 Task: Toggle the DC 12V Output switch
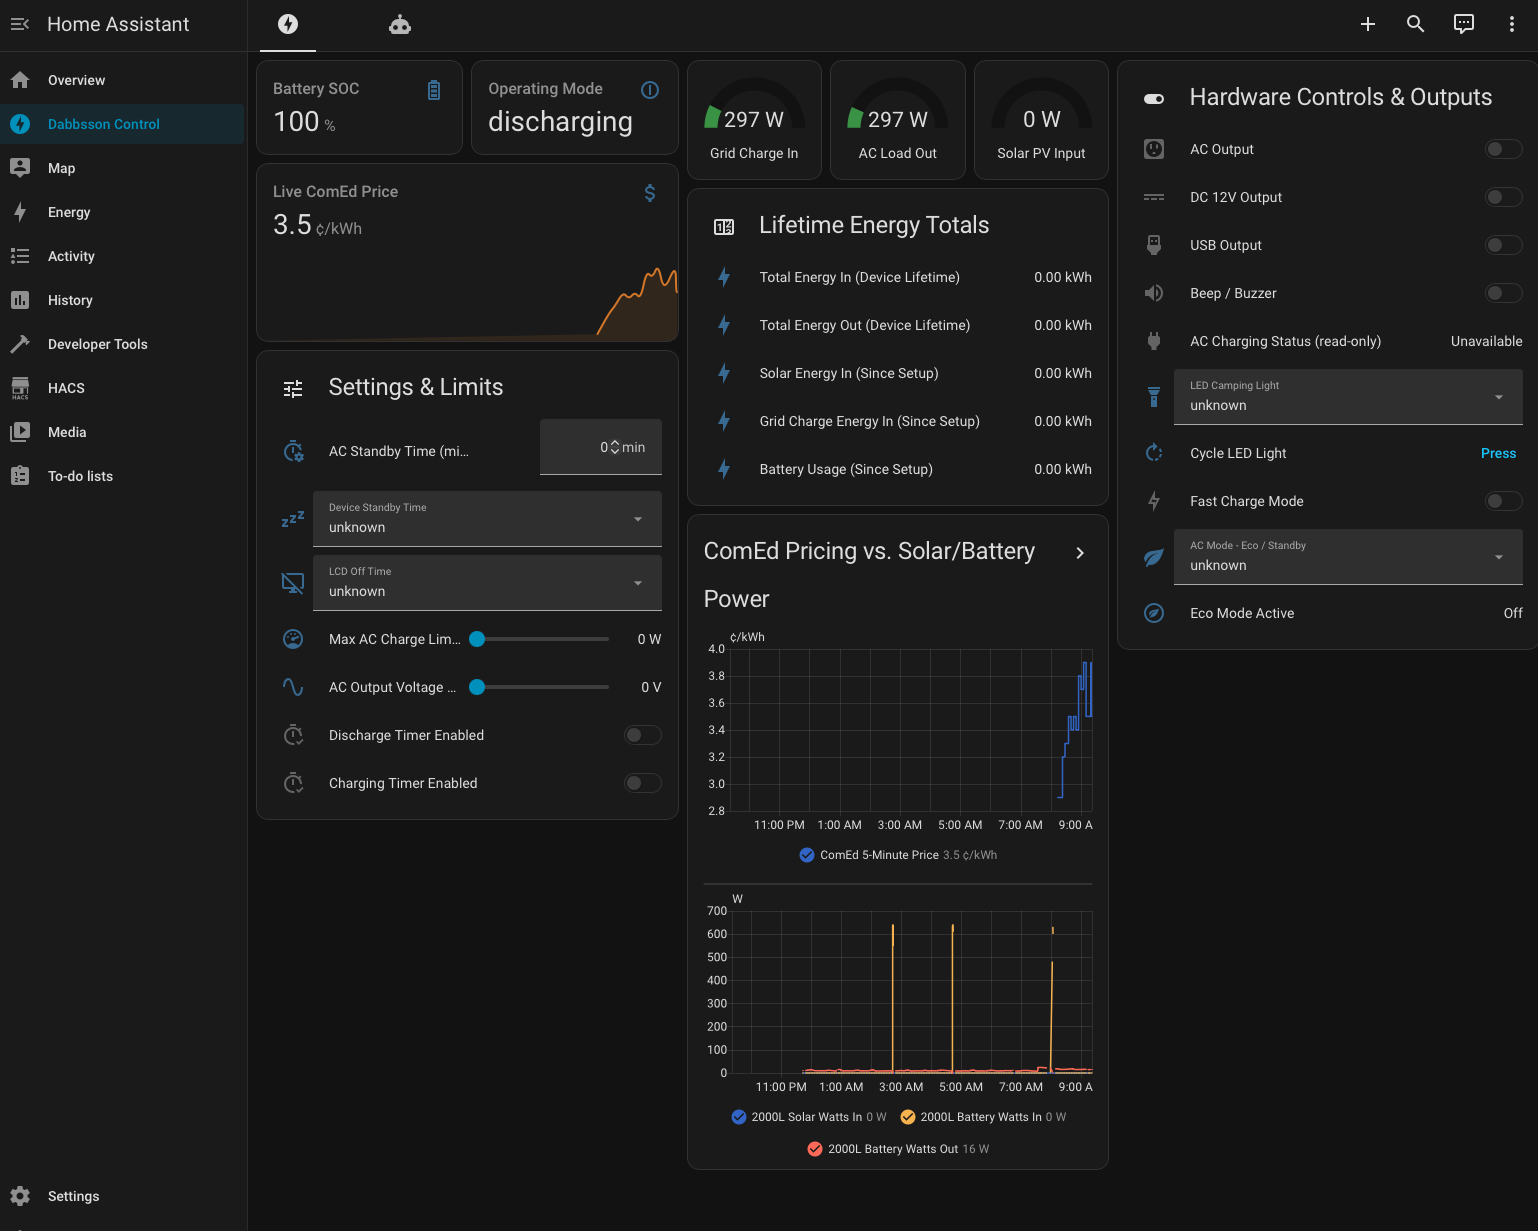(x=1503, y=197)
